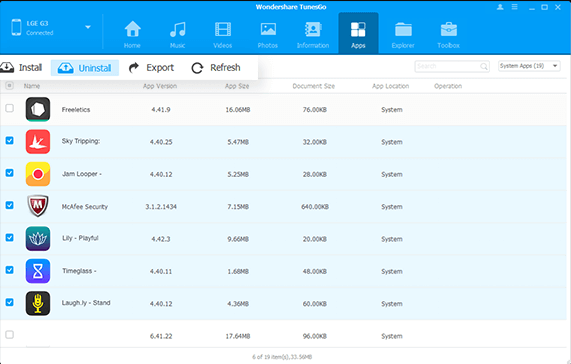Uncheck the Sky Tripping checkbox
Viewport: 571px width, 364px height.
(9, 141)
